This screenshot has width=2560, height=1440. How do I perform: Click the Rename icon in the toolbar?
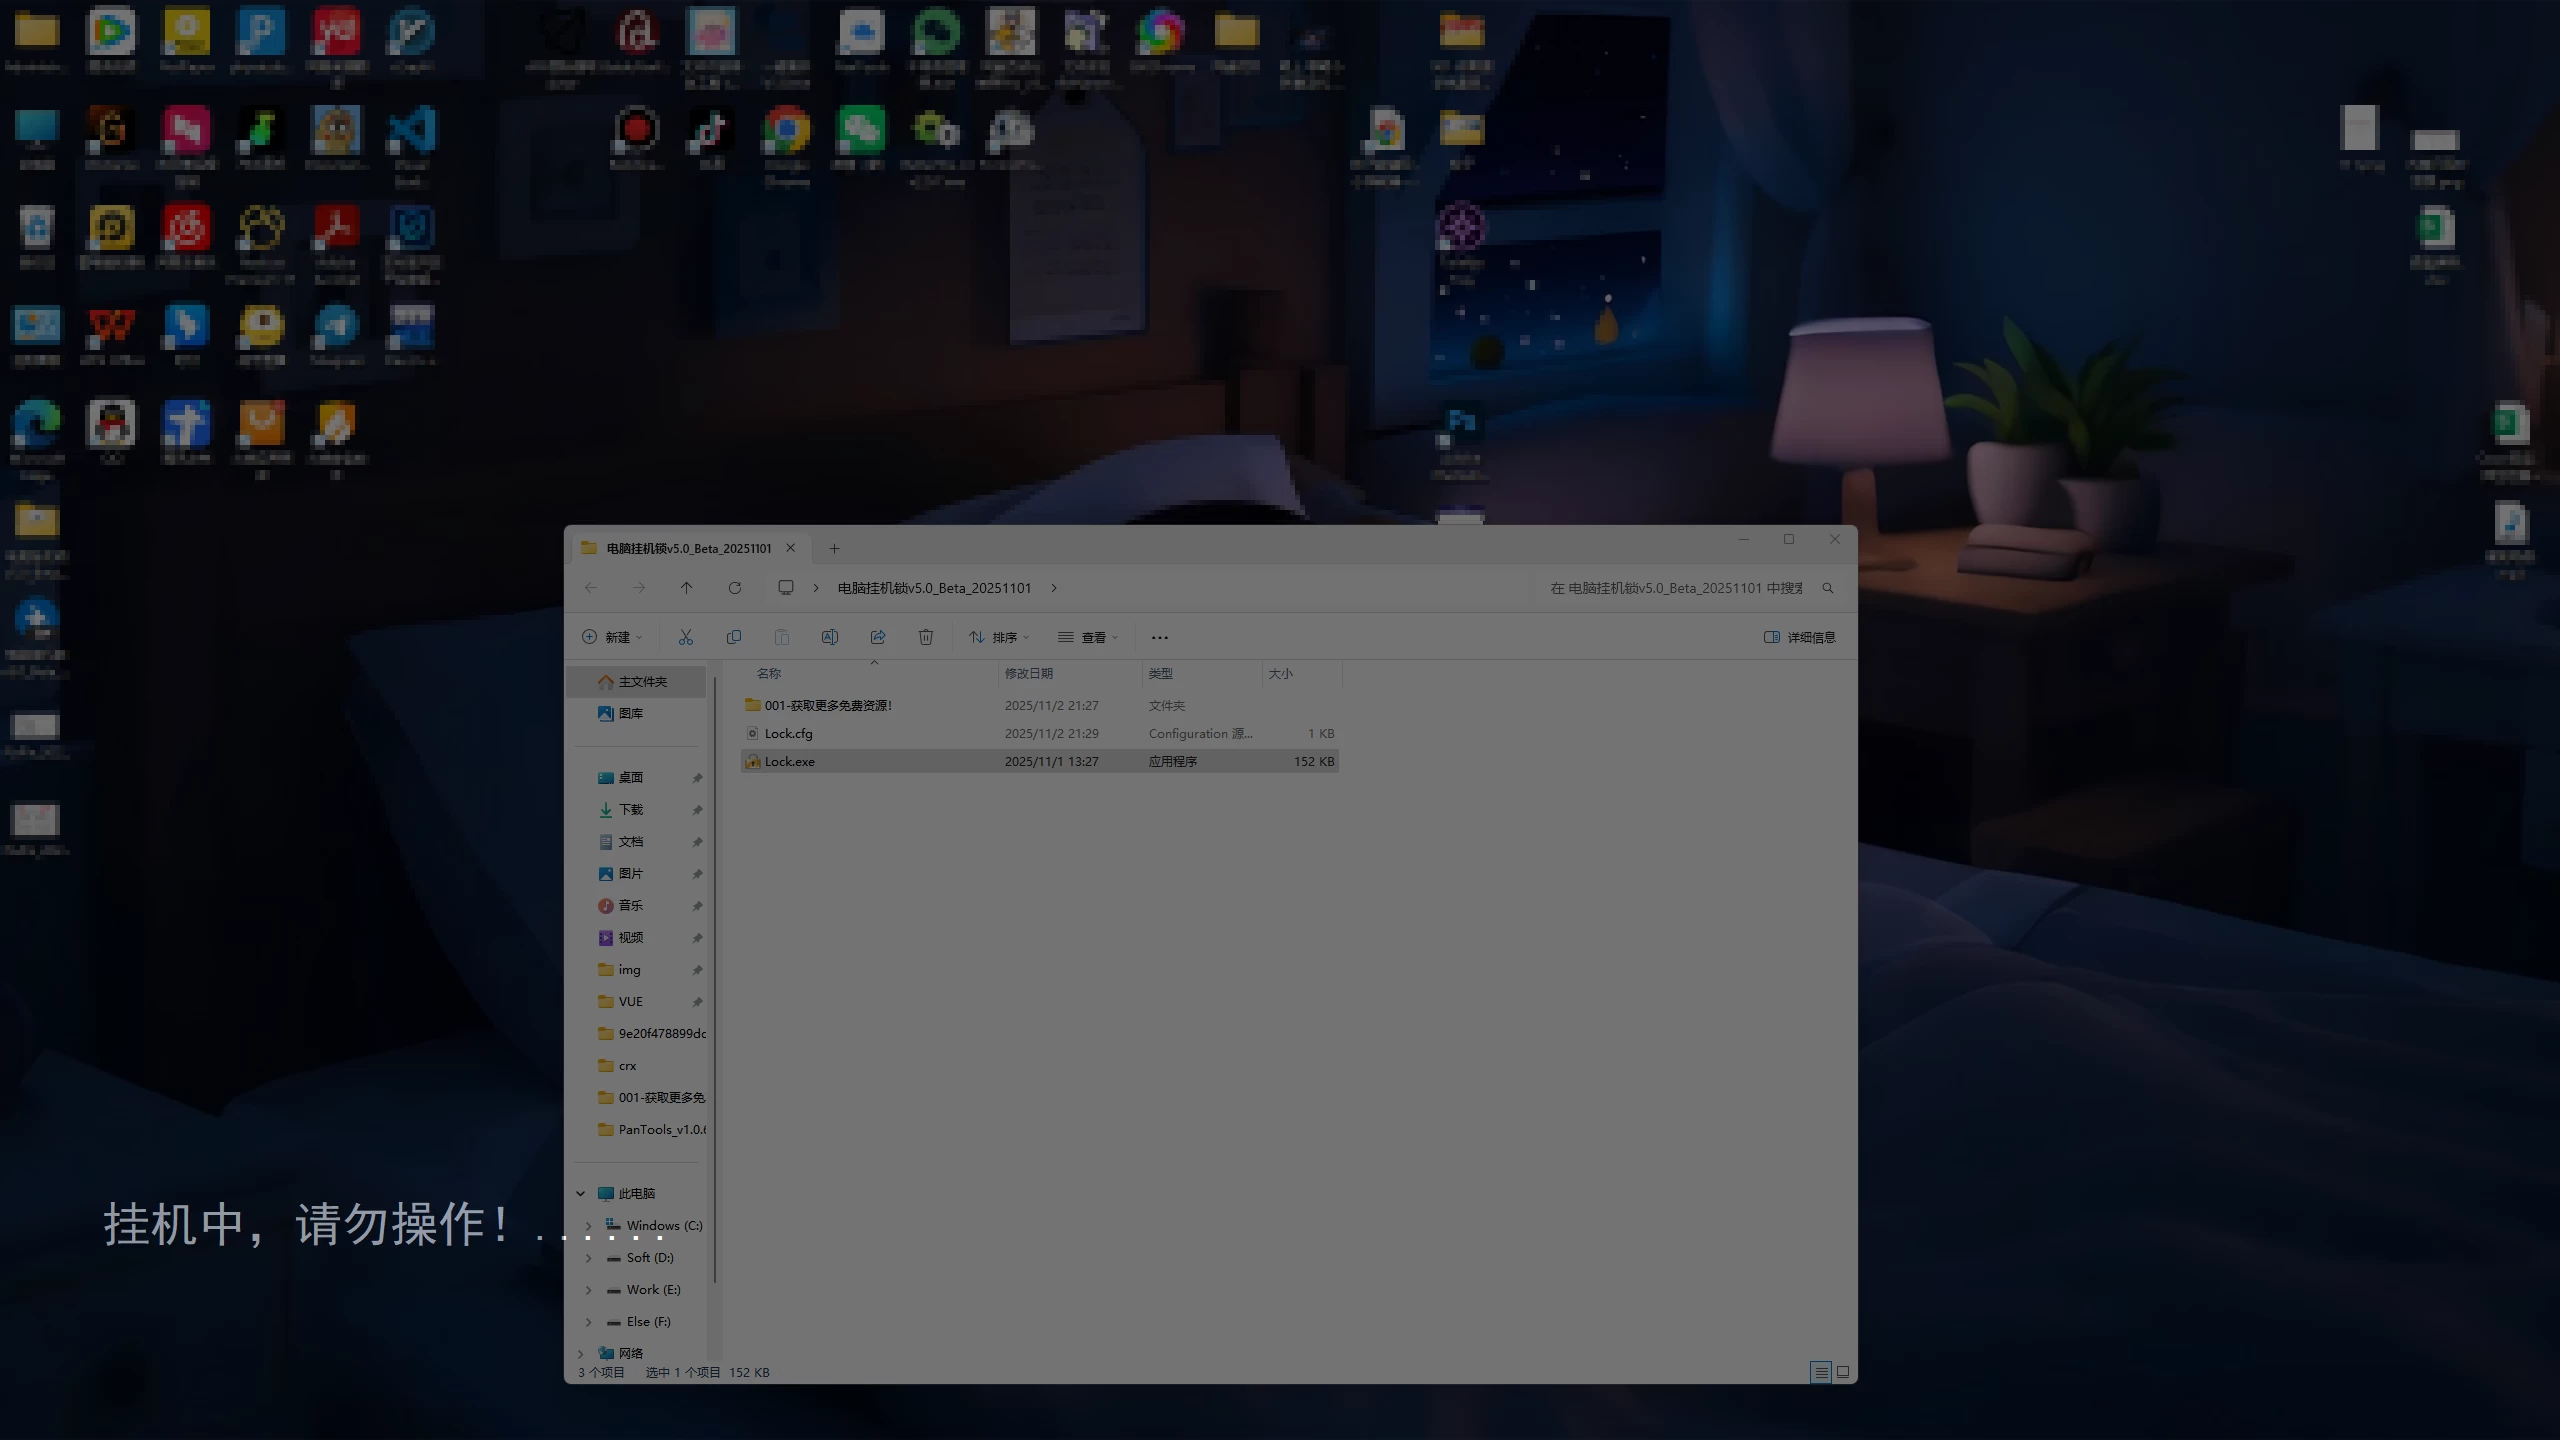[x=829, y=637]
